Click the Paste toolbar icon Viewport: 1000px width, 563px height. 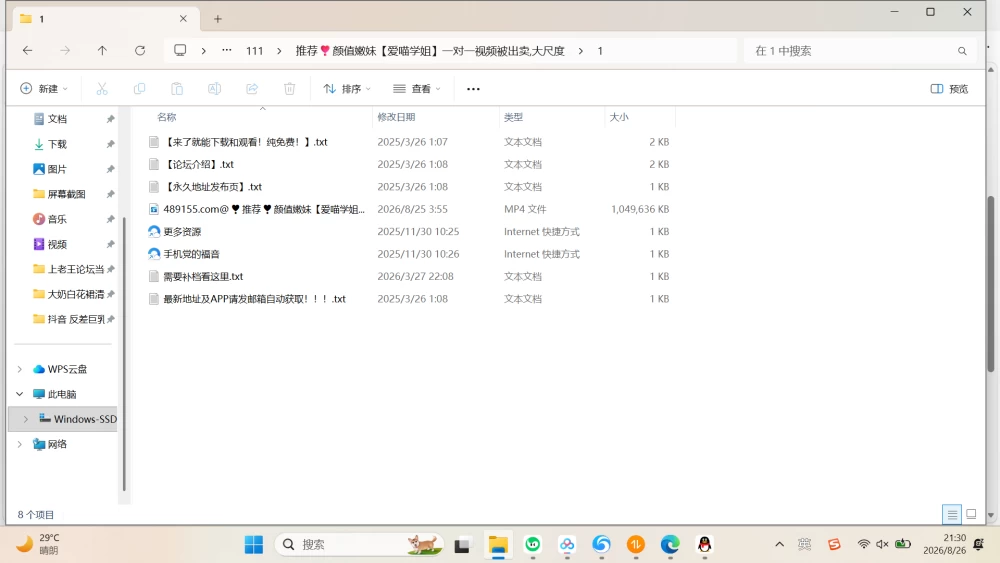pos(177,89)
